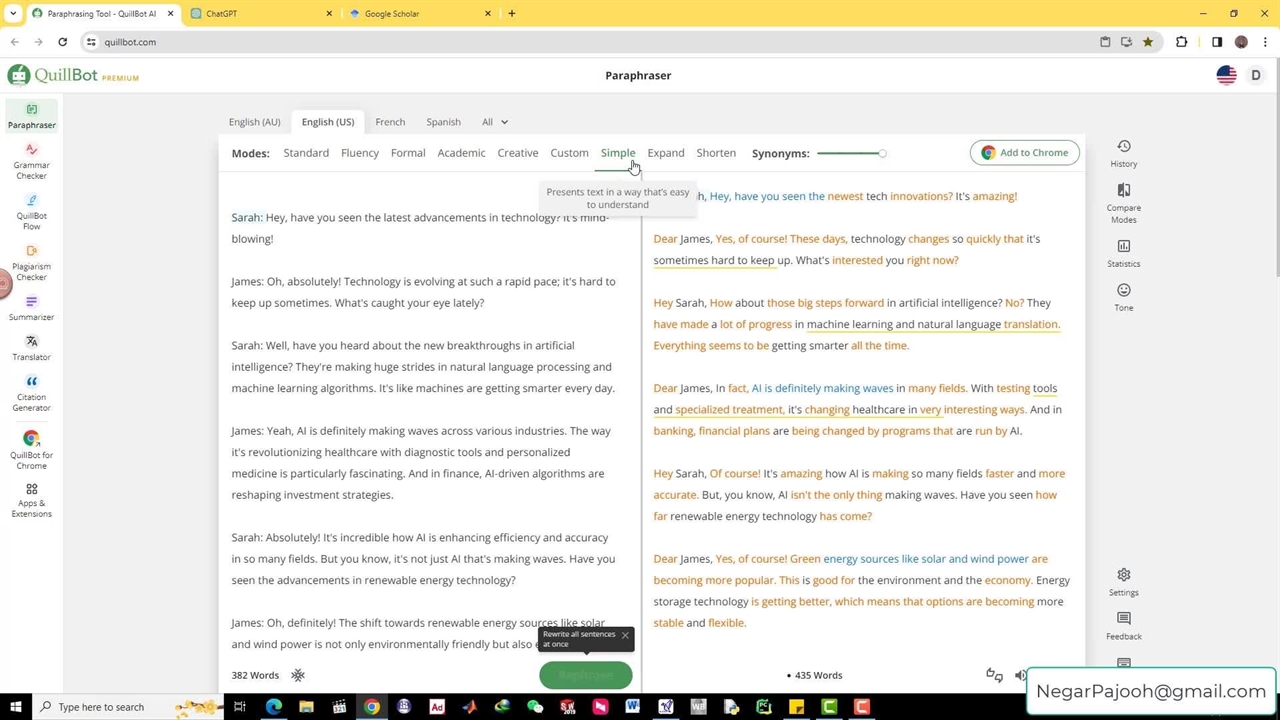The width and height of the screenshot is (1280, 720).
Task: Open the History panel
Action: point(1123,153)
